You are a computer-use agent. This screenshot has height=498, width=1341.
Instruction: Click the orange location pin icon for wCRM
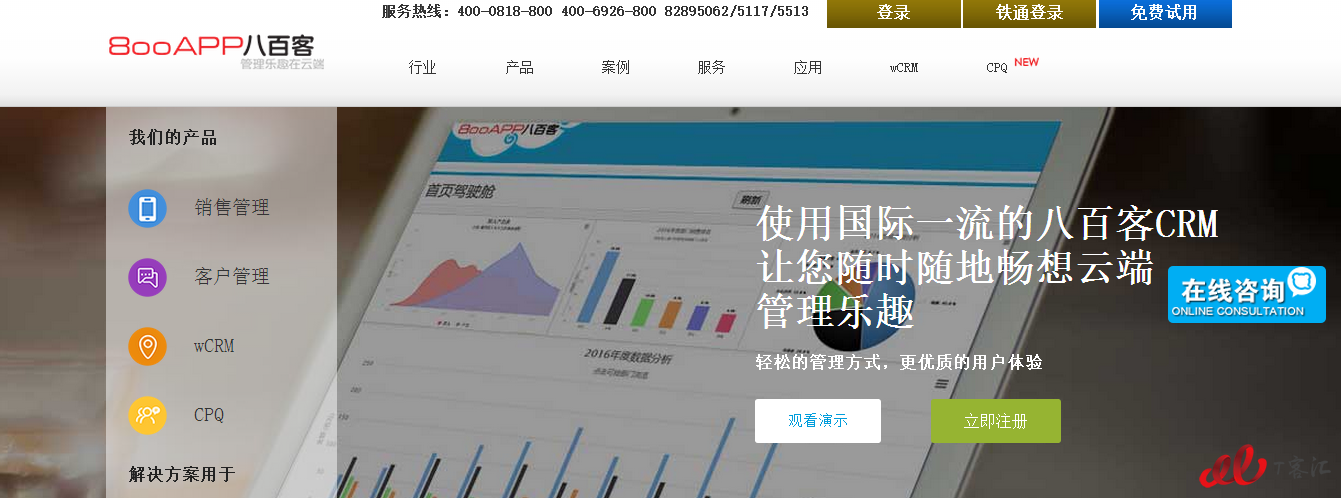tap(147, 346)
